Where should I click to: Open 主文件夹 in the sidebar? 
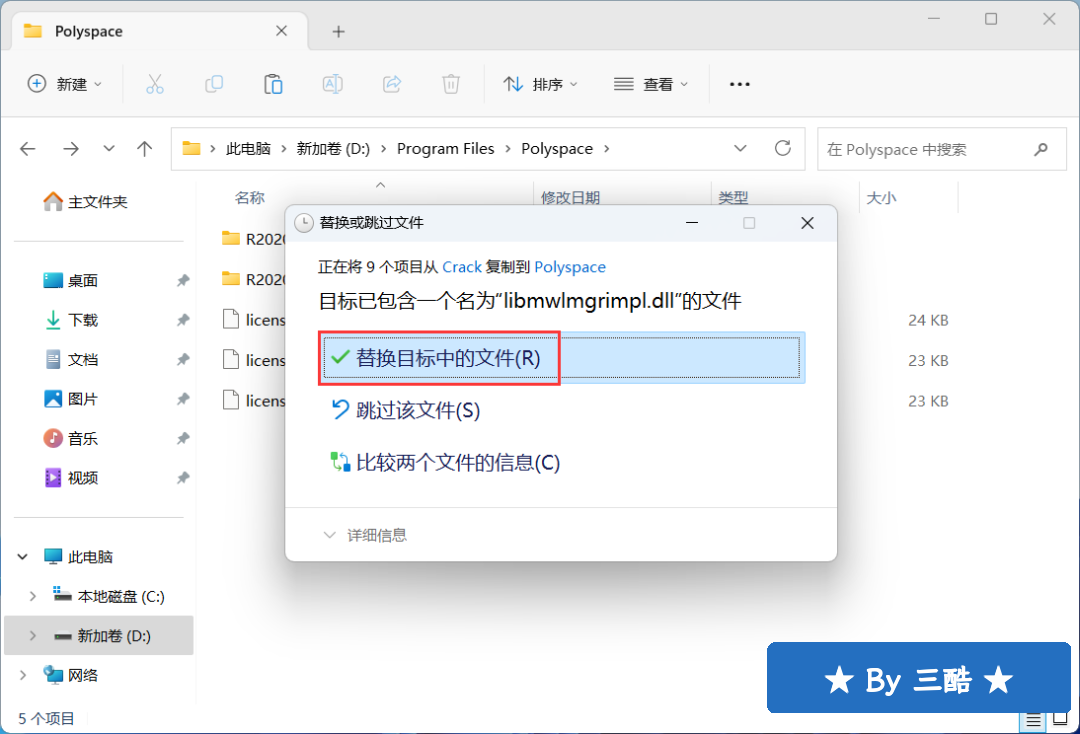[x=85, y=202]
